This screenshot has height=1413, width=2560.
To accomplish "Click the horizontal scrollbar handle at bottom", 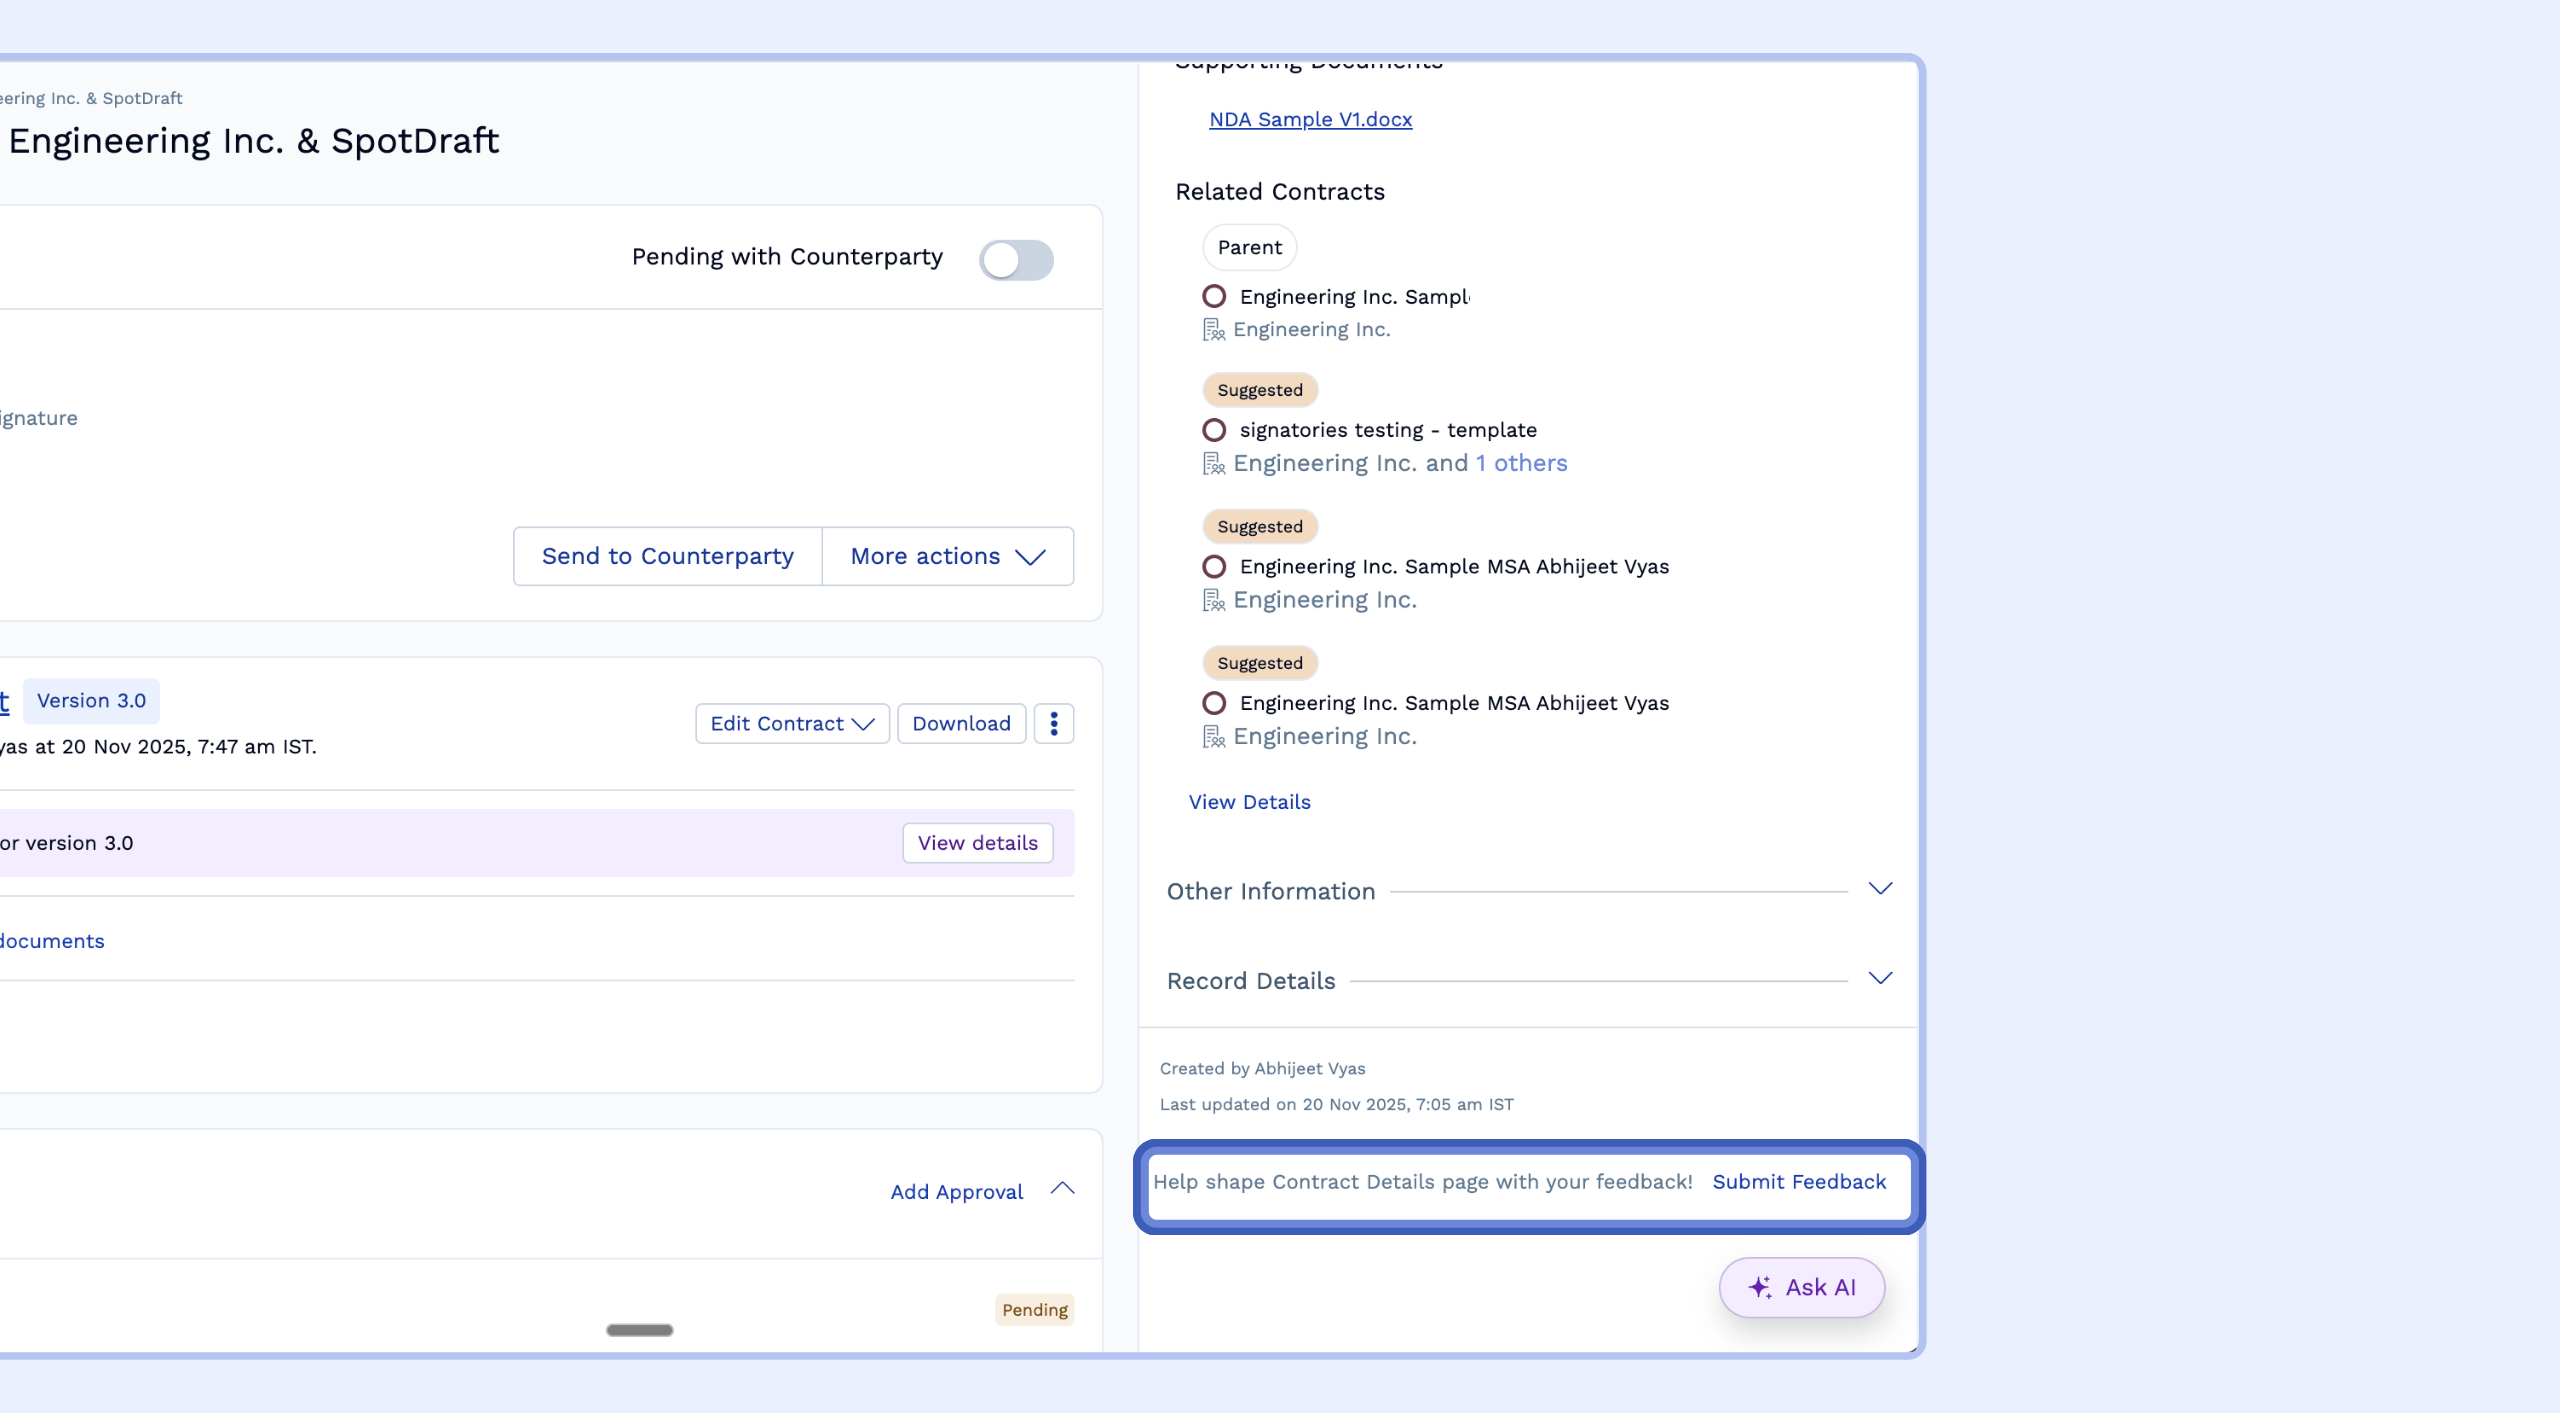I will (640, 1330).
